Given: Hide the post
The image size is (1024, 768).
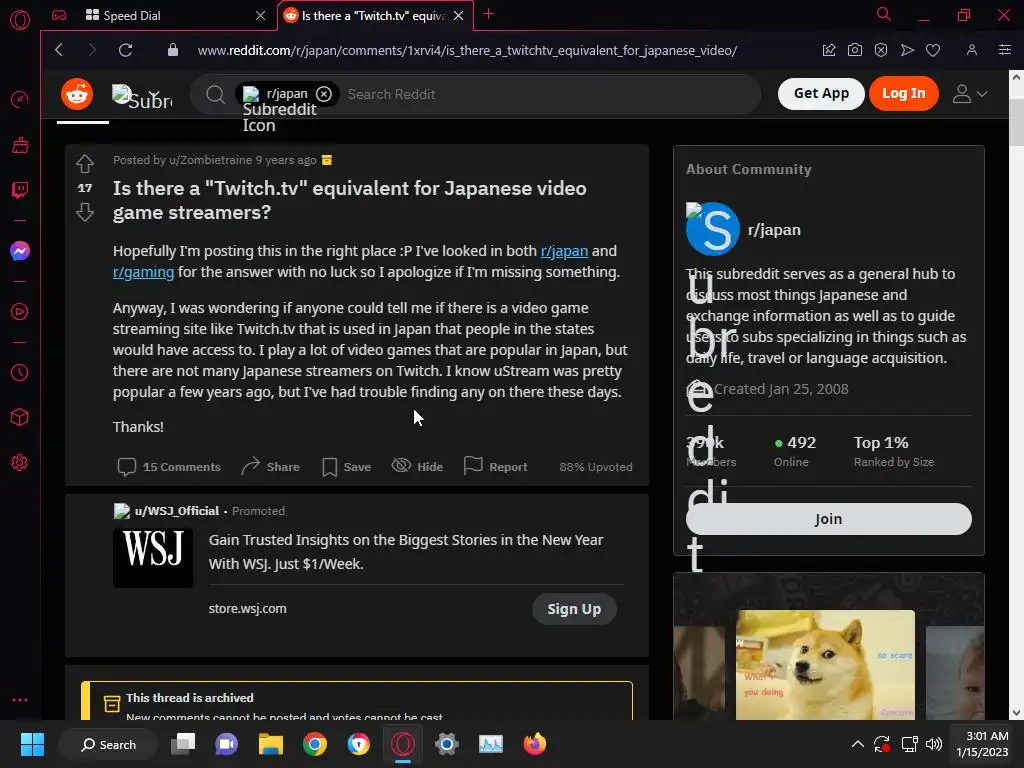Looking at the screenshot, I should coord(417,466).
